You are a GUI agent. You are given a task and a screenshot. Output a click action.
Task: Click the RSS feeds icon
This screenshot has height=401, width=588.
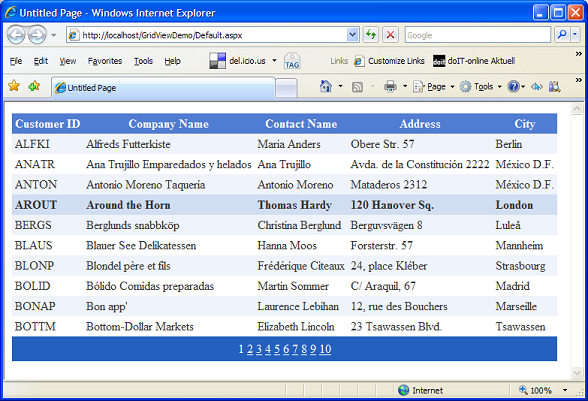coord(357,87)
